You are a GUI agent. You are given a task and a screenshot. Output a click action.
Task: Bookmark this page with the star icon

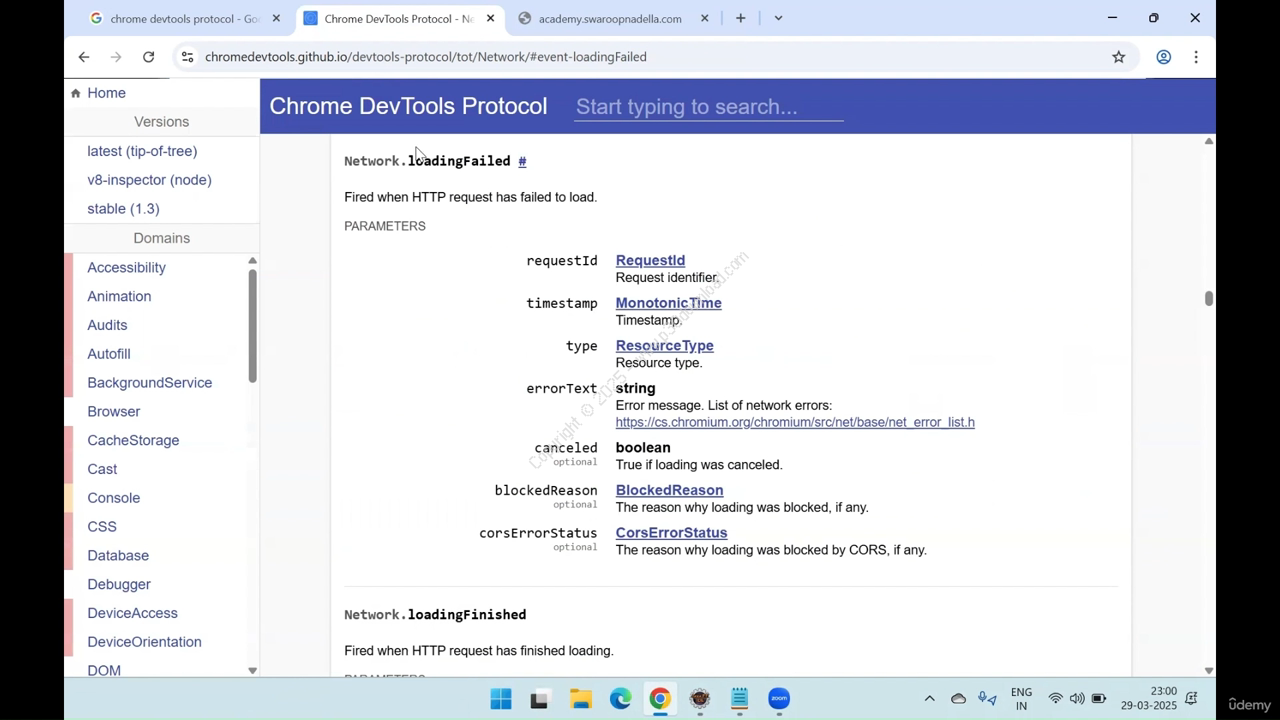click(1119, 57)
